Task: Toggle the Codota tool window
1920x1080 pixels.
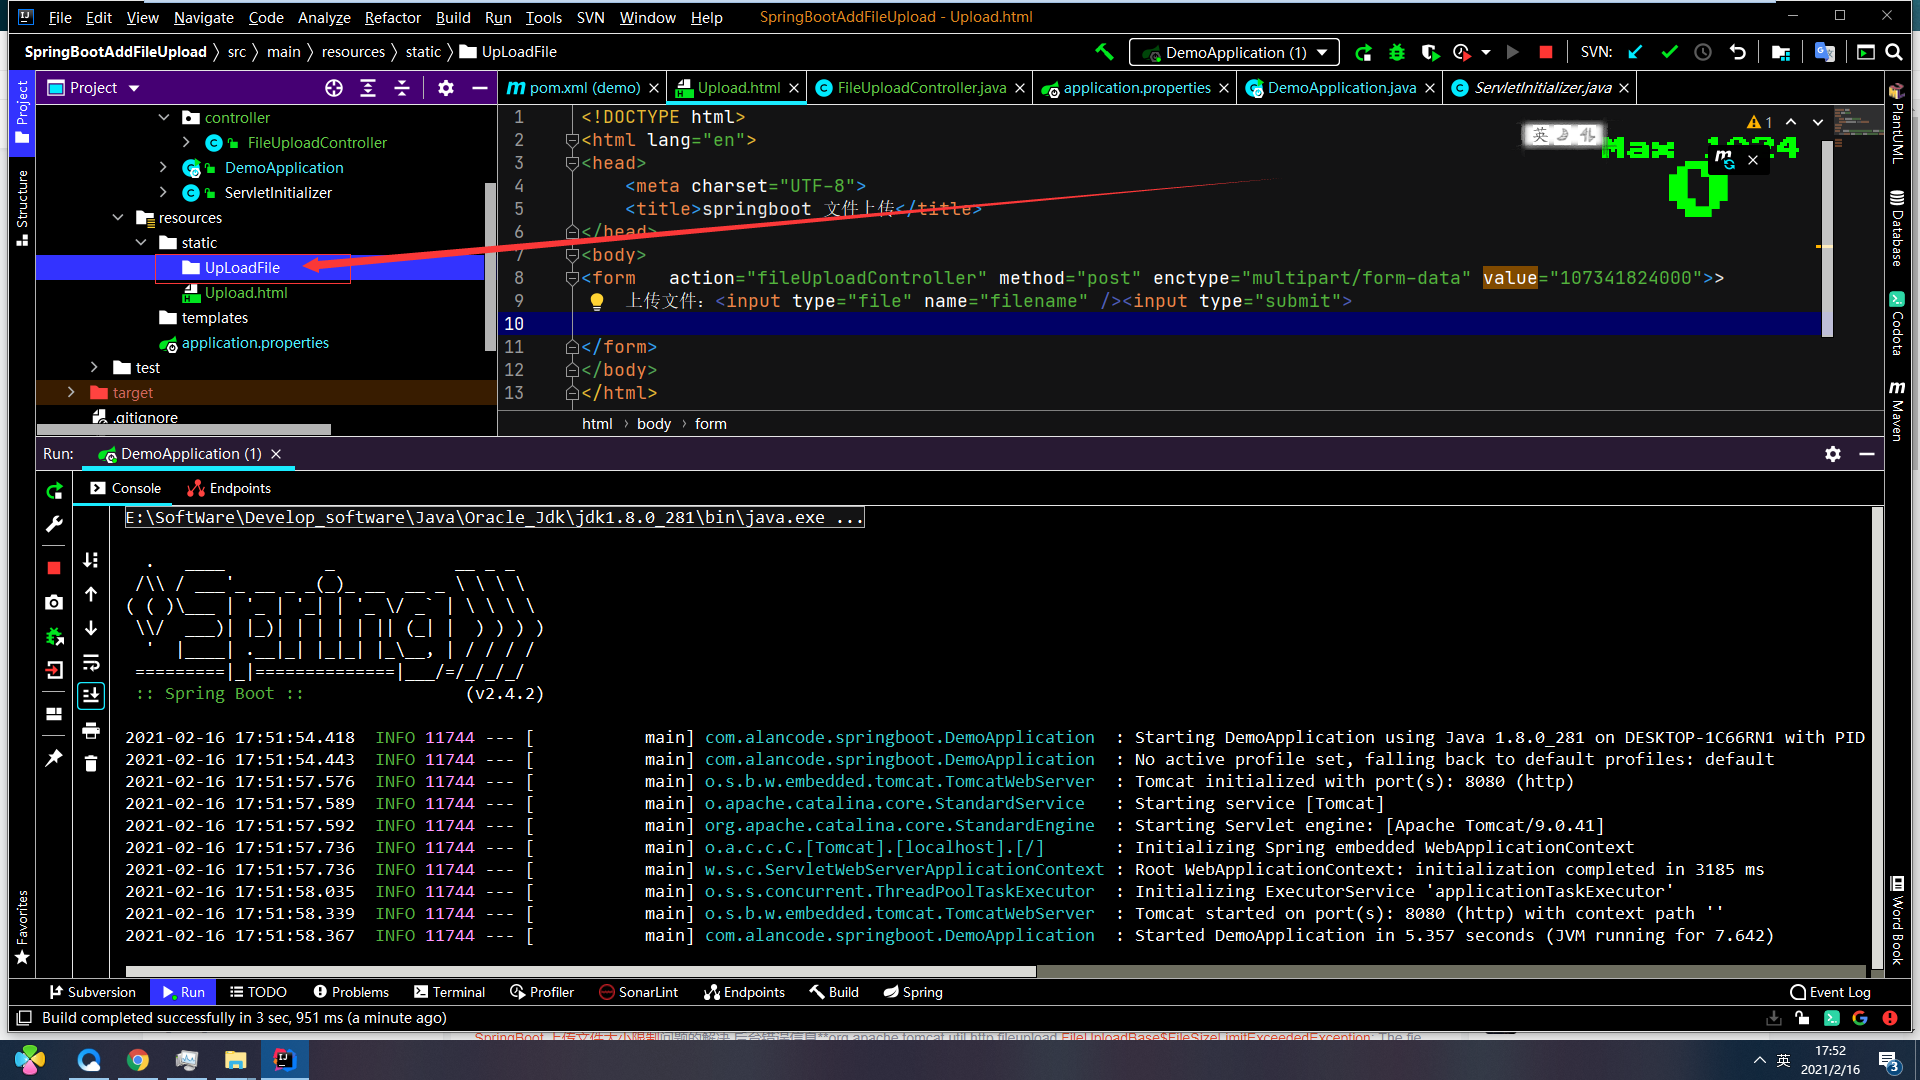Action: [x=1897, y=323]
